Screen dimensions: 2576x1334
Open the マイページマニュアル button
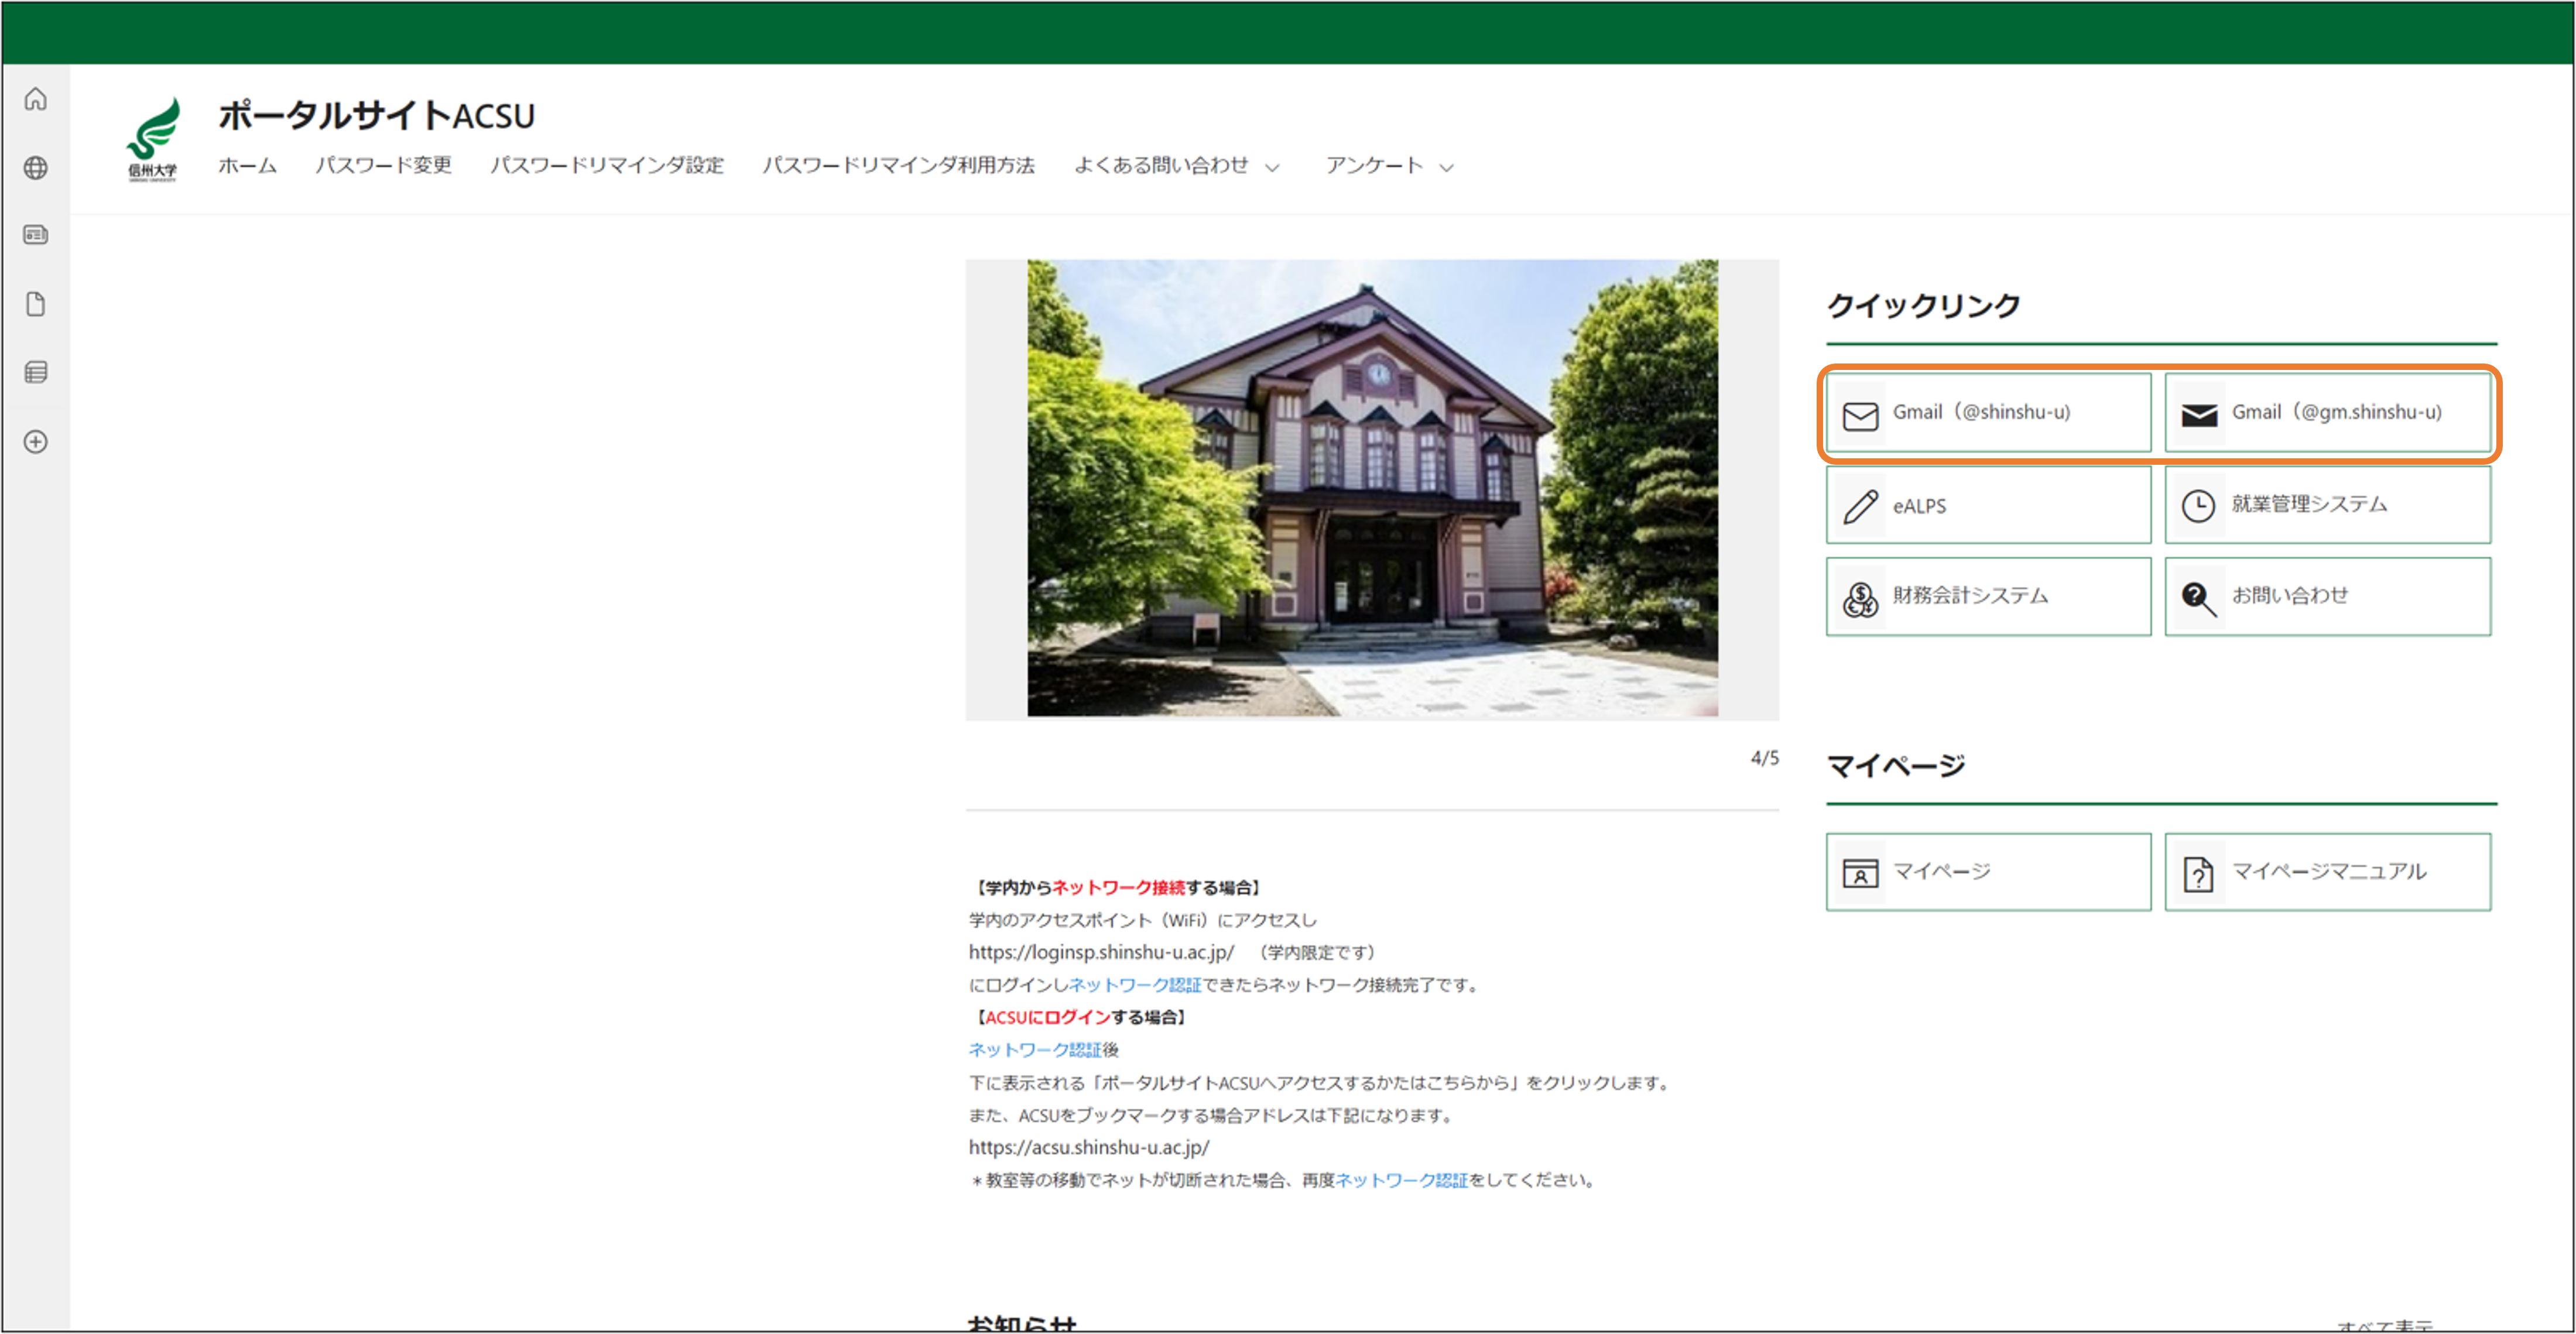2327,872
